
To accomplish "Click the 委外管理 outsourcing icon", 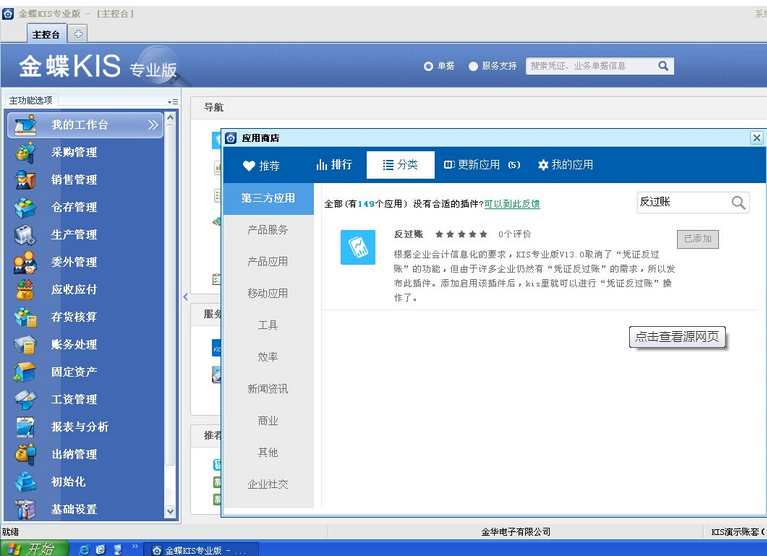I will [25, 262].
